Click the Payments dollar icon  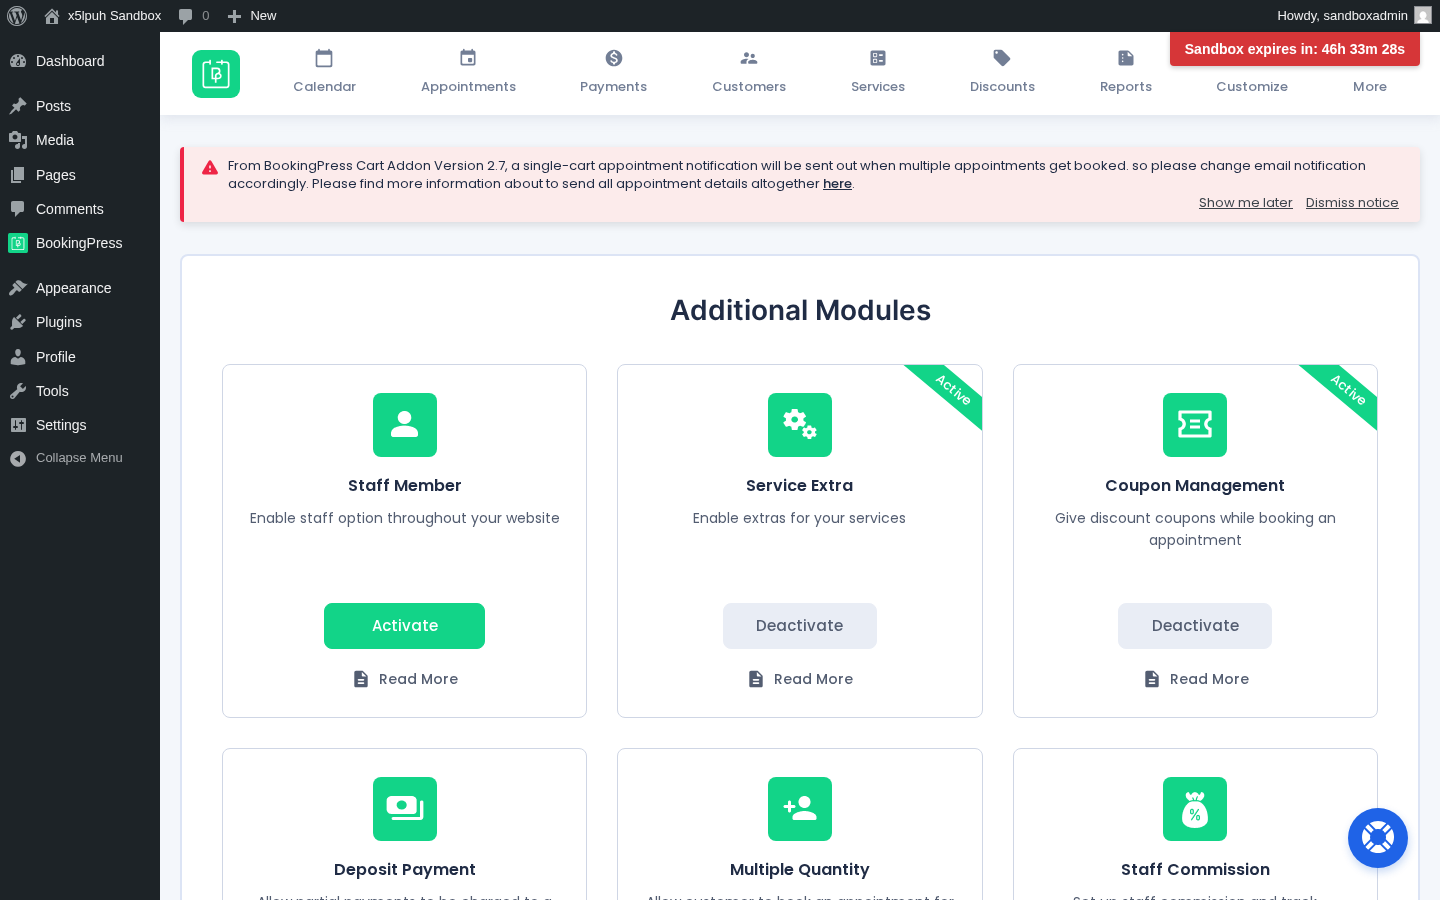[614, 58]
